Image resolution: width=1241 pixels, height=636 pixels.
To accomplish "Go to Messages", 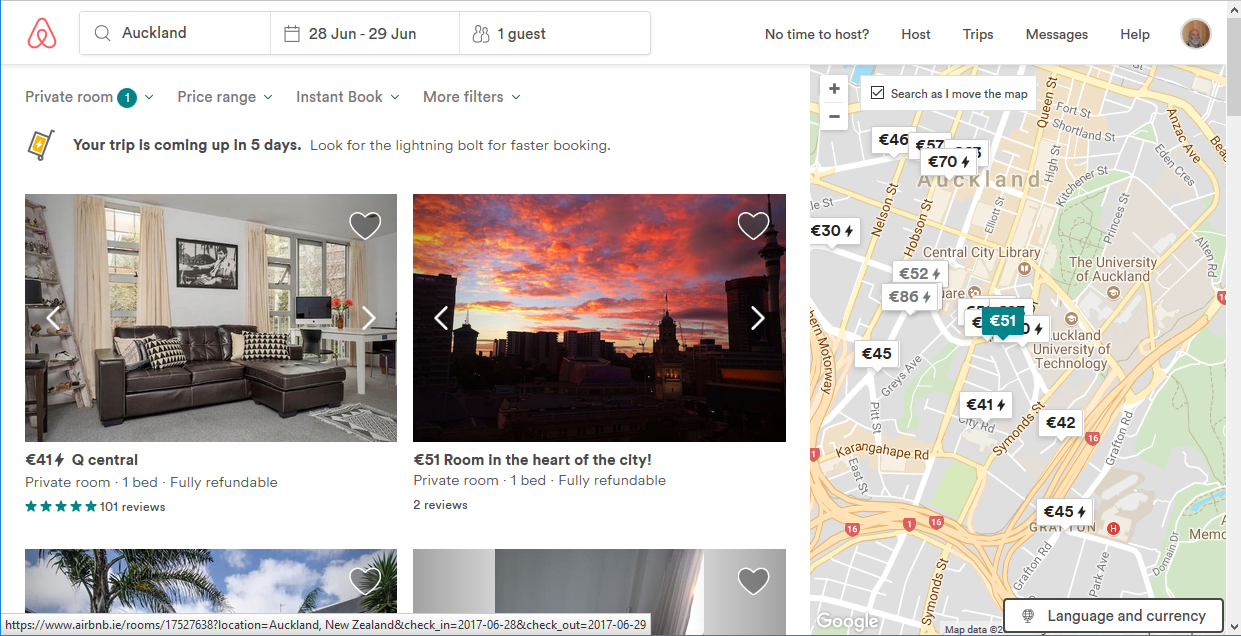I will pyautogui.click(x=1056, y=34).
